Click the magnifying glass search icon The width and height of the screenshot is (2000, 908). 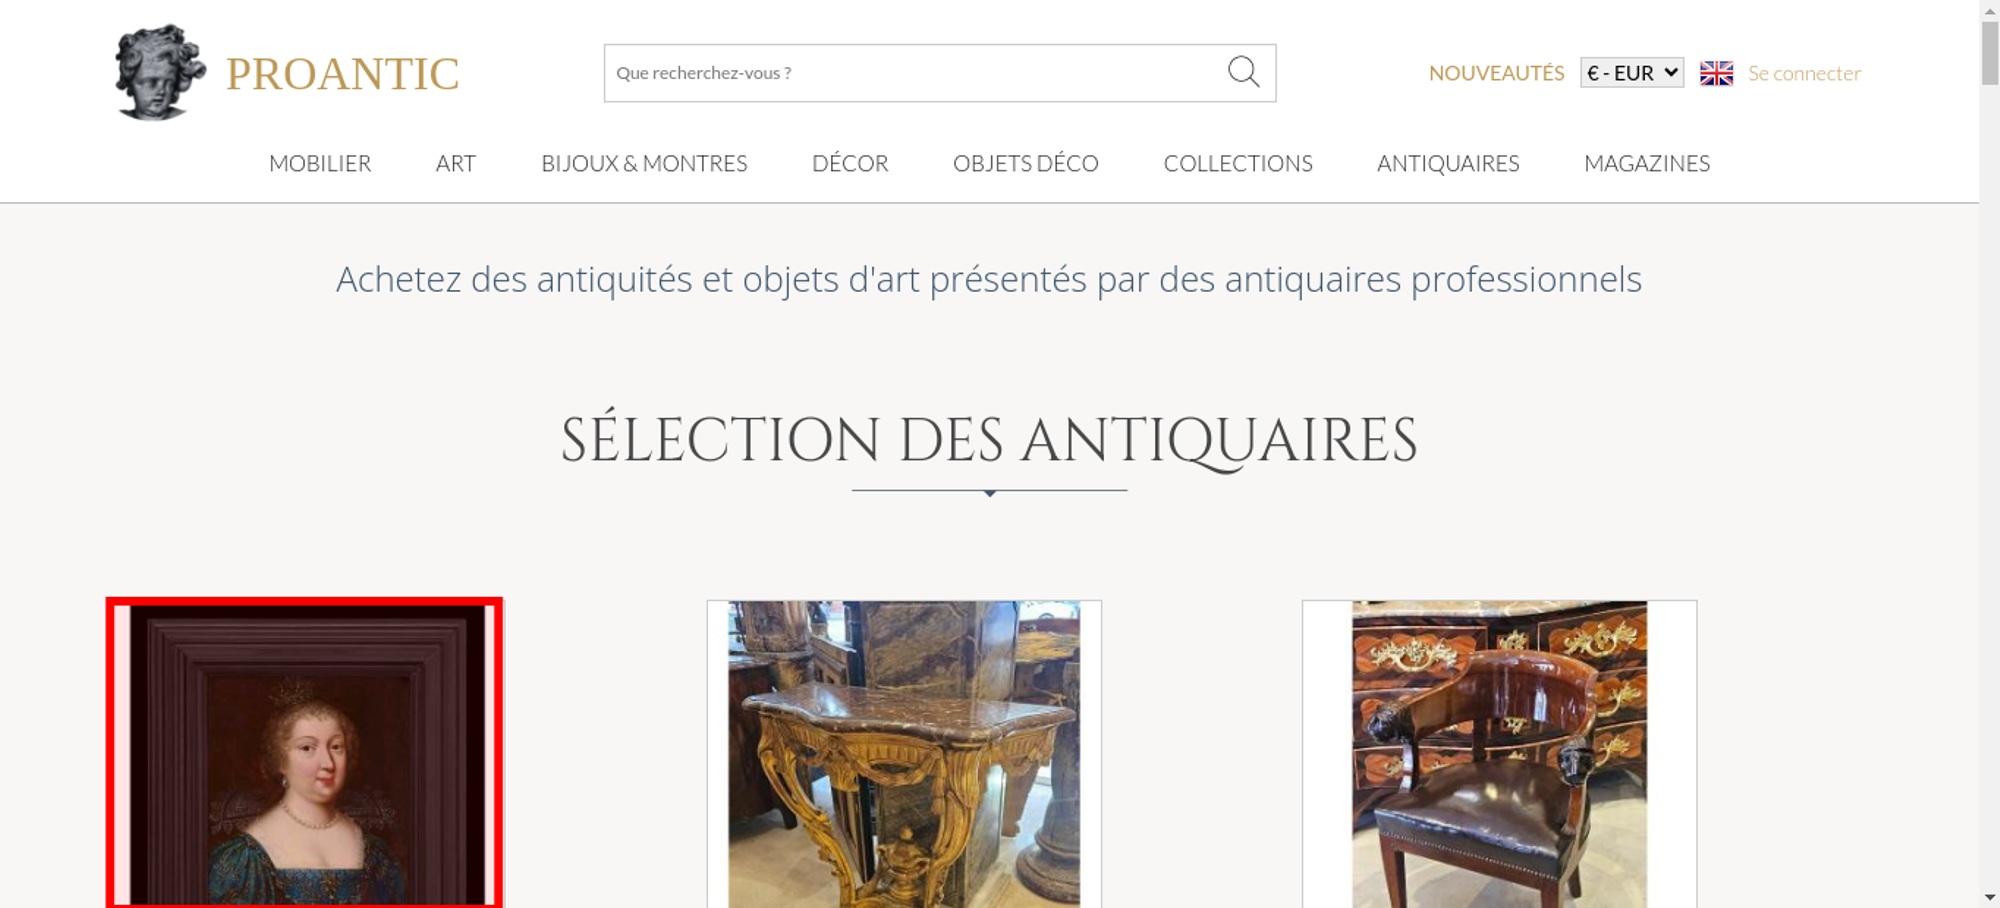(x=1243, y=72)
